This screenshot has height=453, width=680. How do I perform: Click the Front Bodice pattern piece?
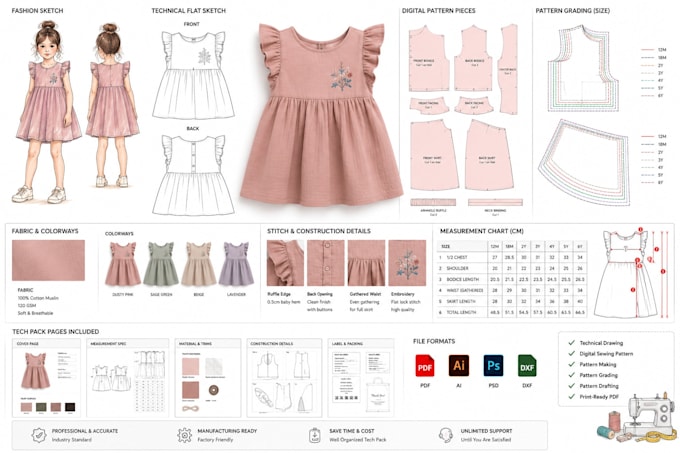[427, 59]
